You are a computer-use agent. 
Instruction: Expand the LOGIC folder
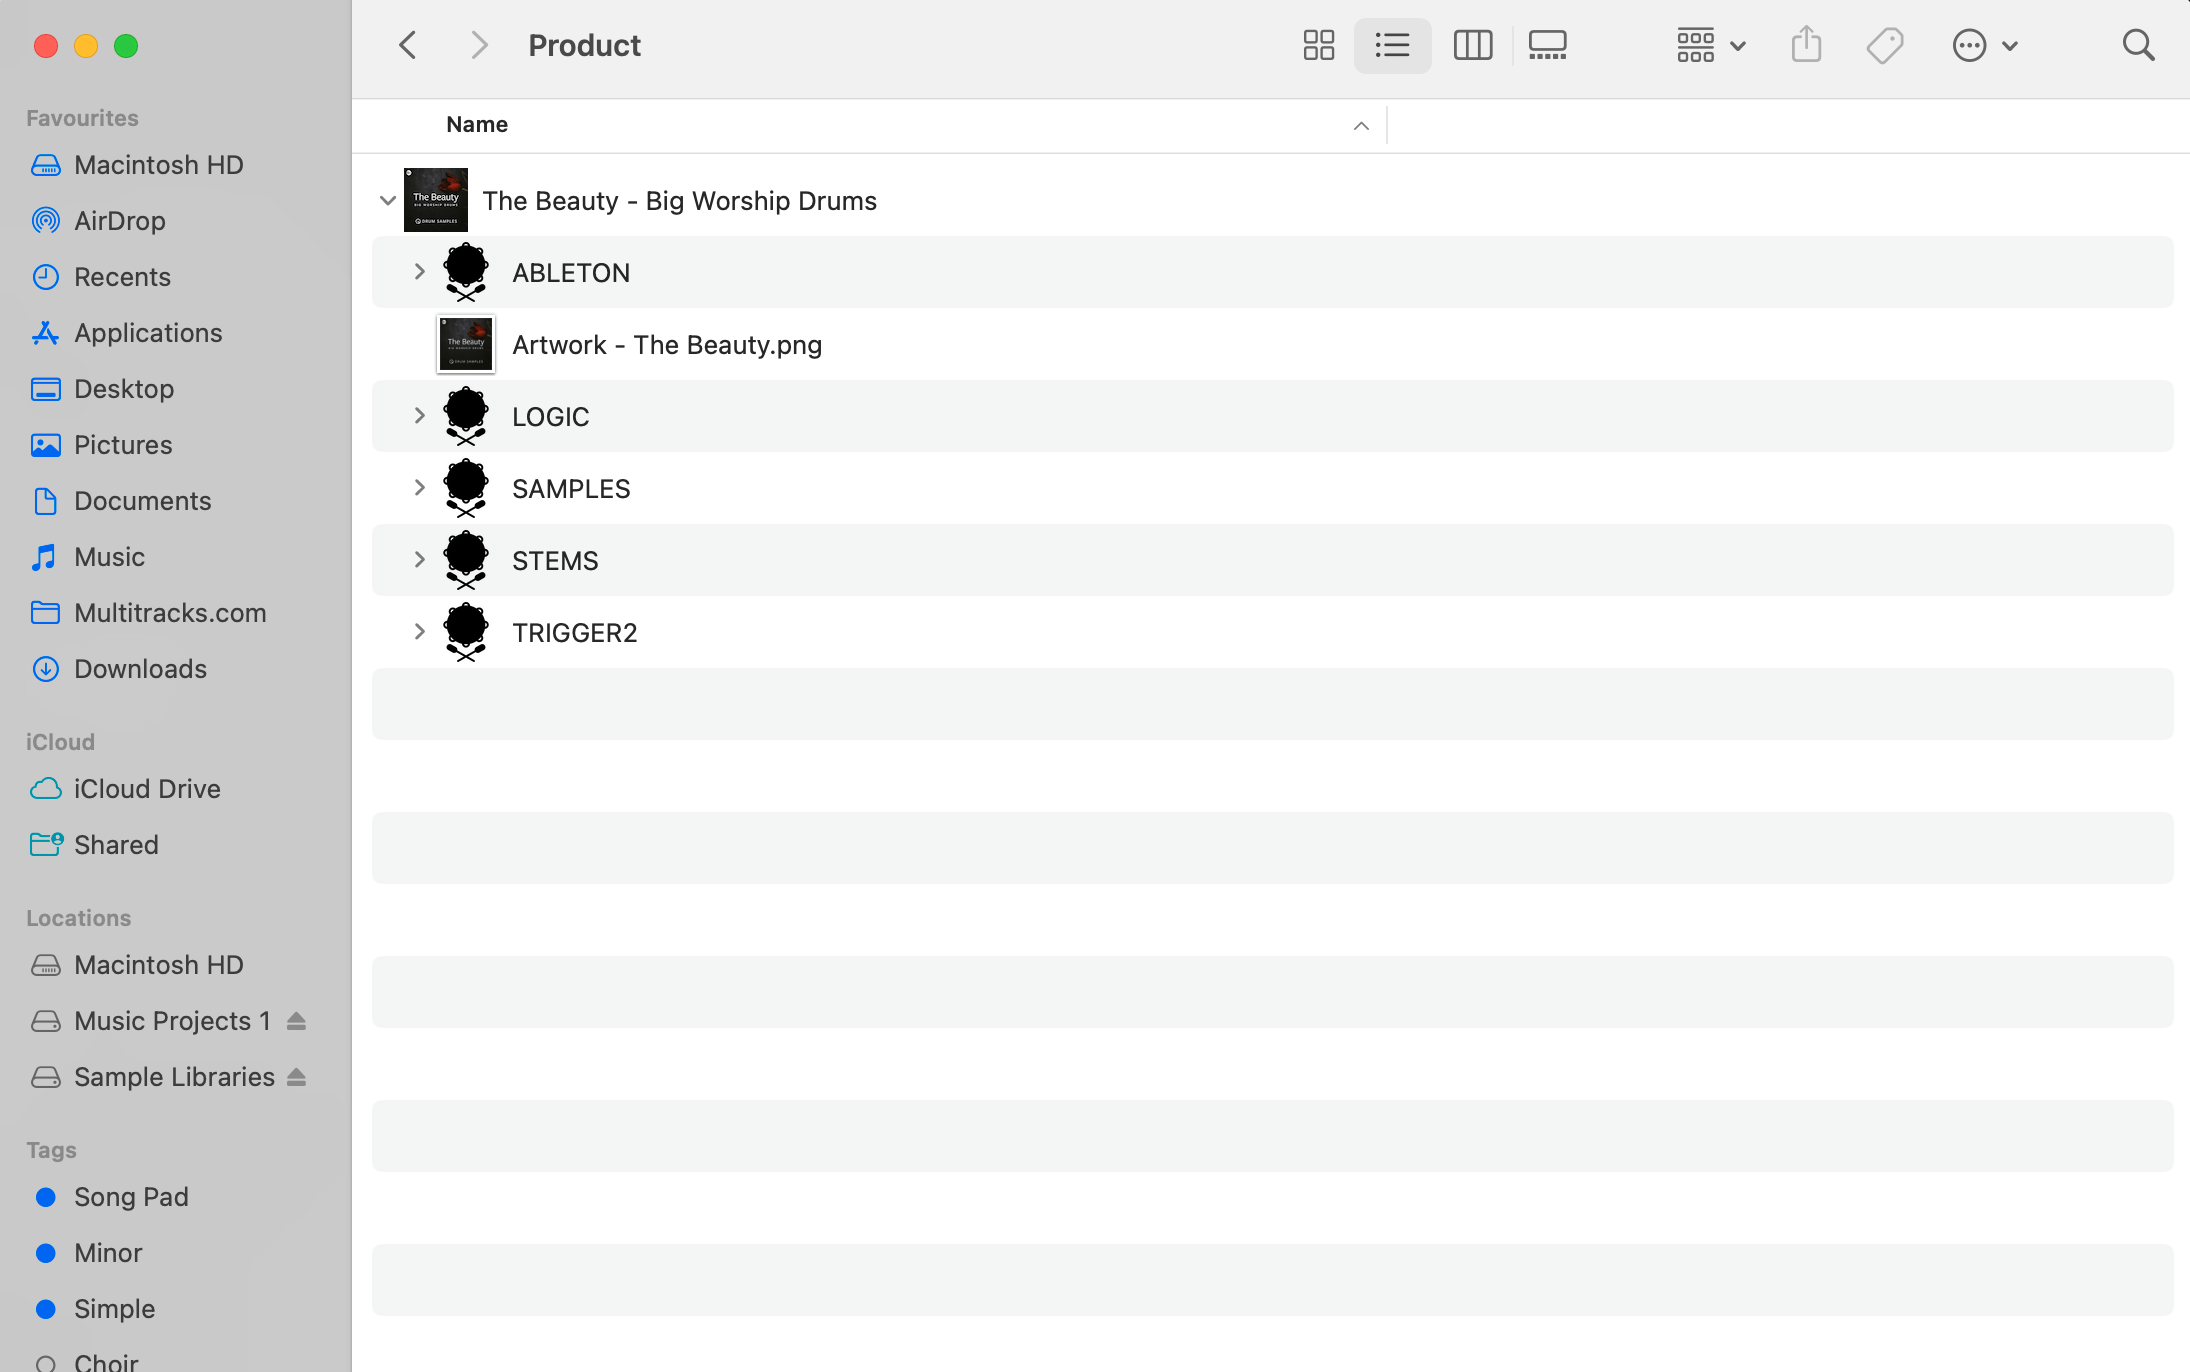pyautogui.click(x=420, y=416)
